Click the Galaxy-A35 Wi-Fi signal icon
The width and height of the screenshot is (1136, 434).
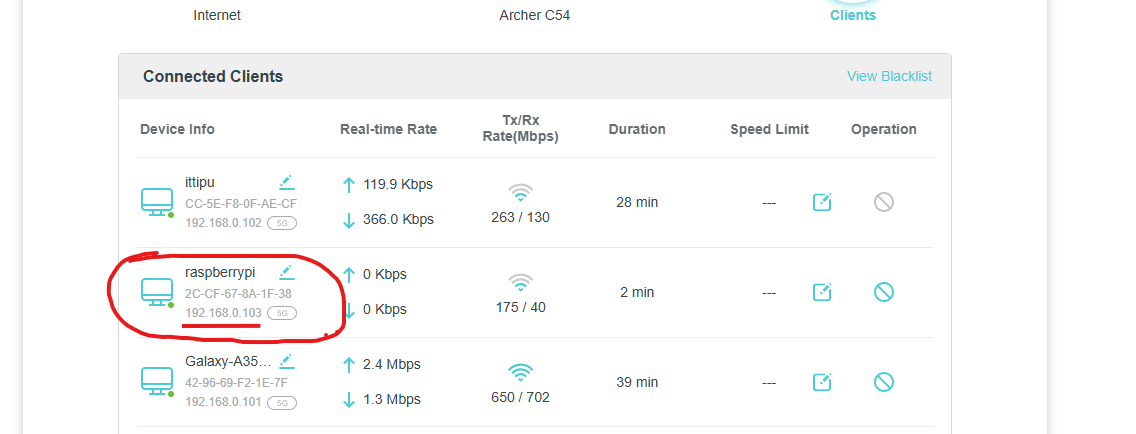pyautogui.click(x=520, y=372)
